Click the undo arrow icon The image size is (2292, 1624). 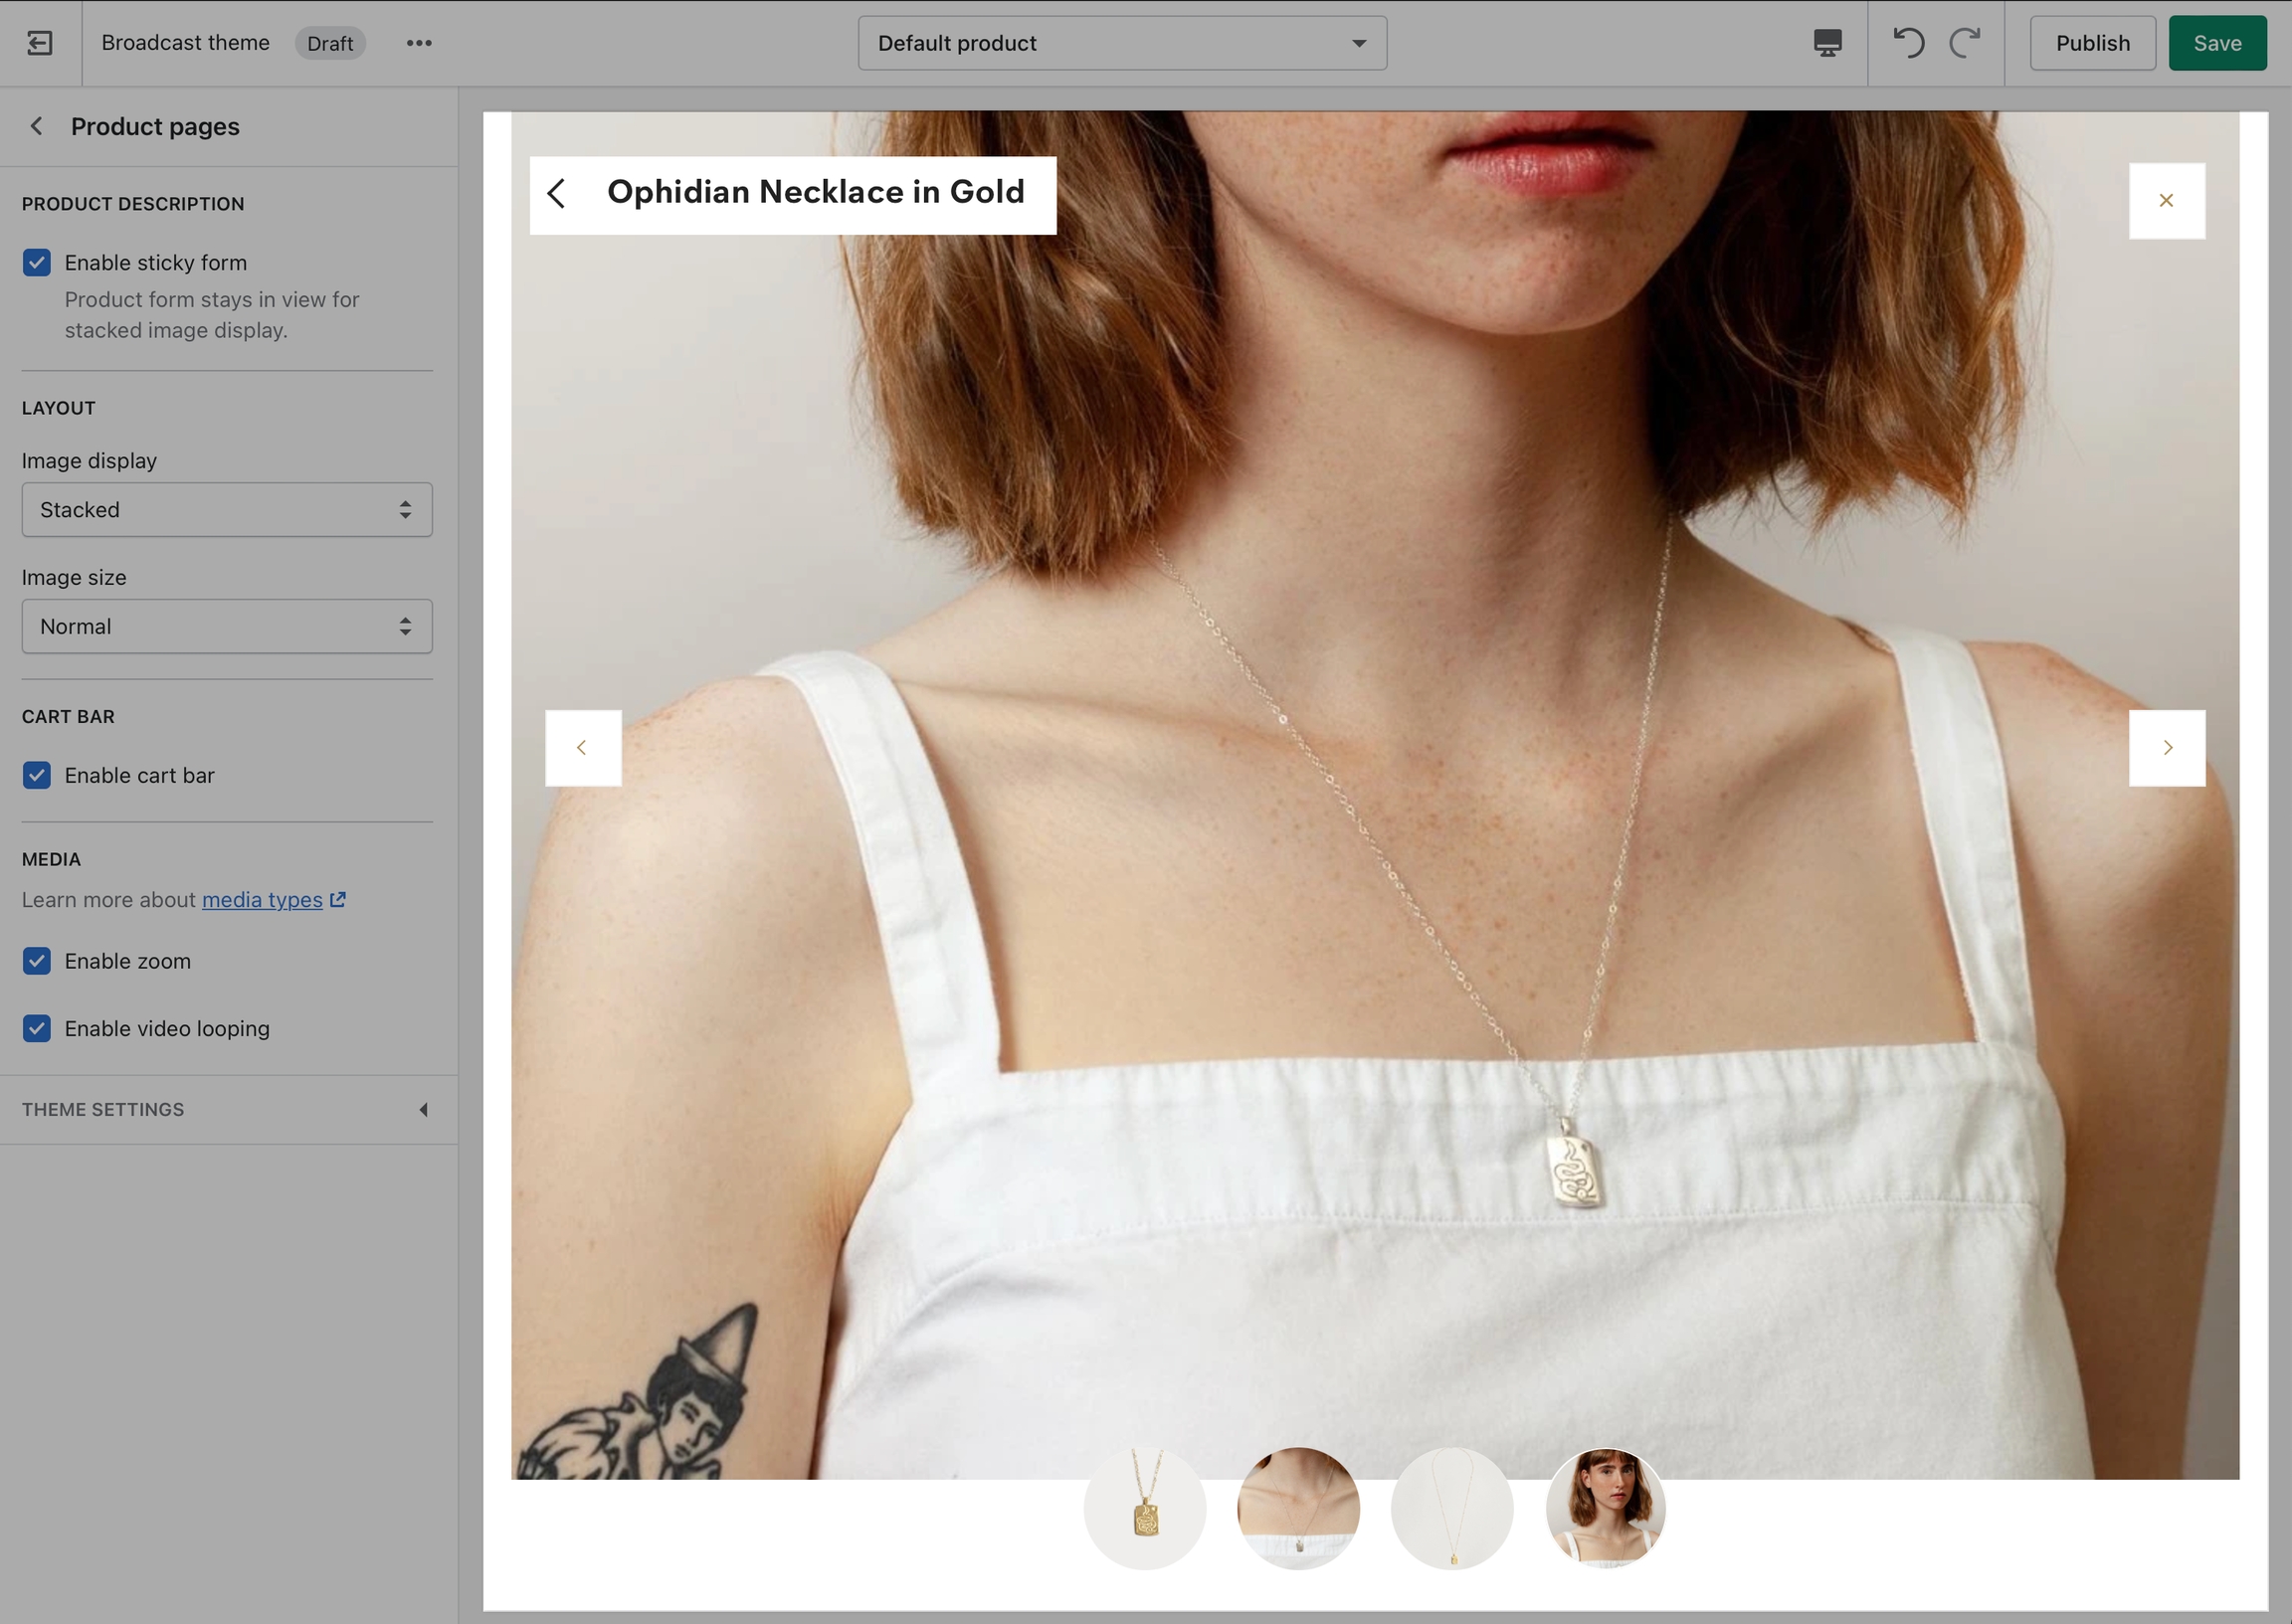[1908, 43]
